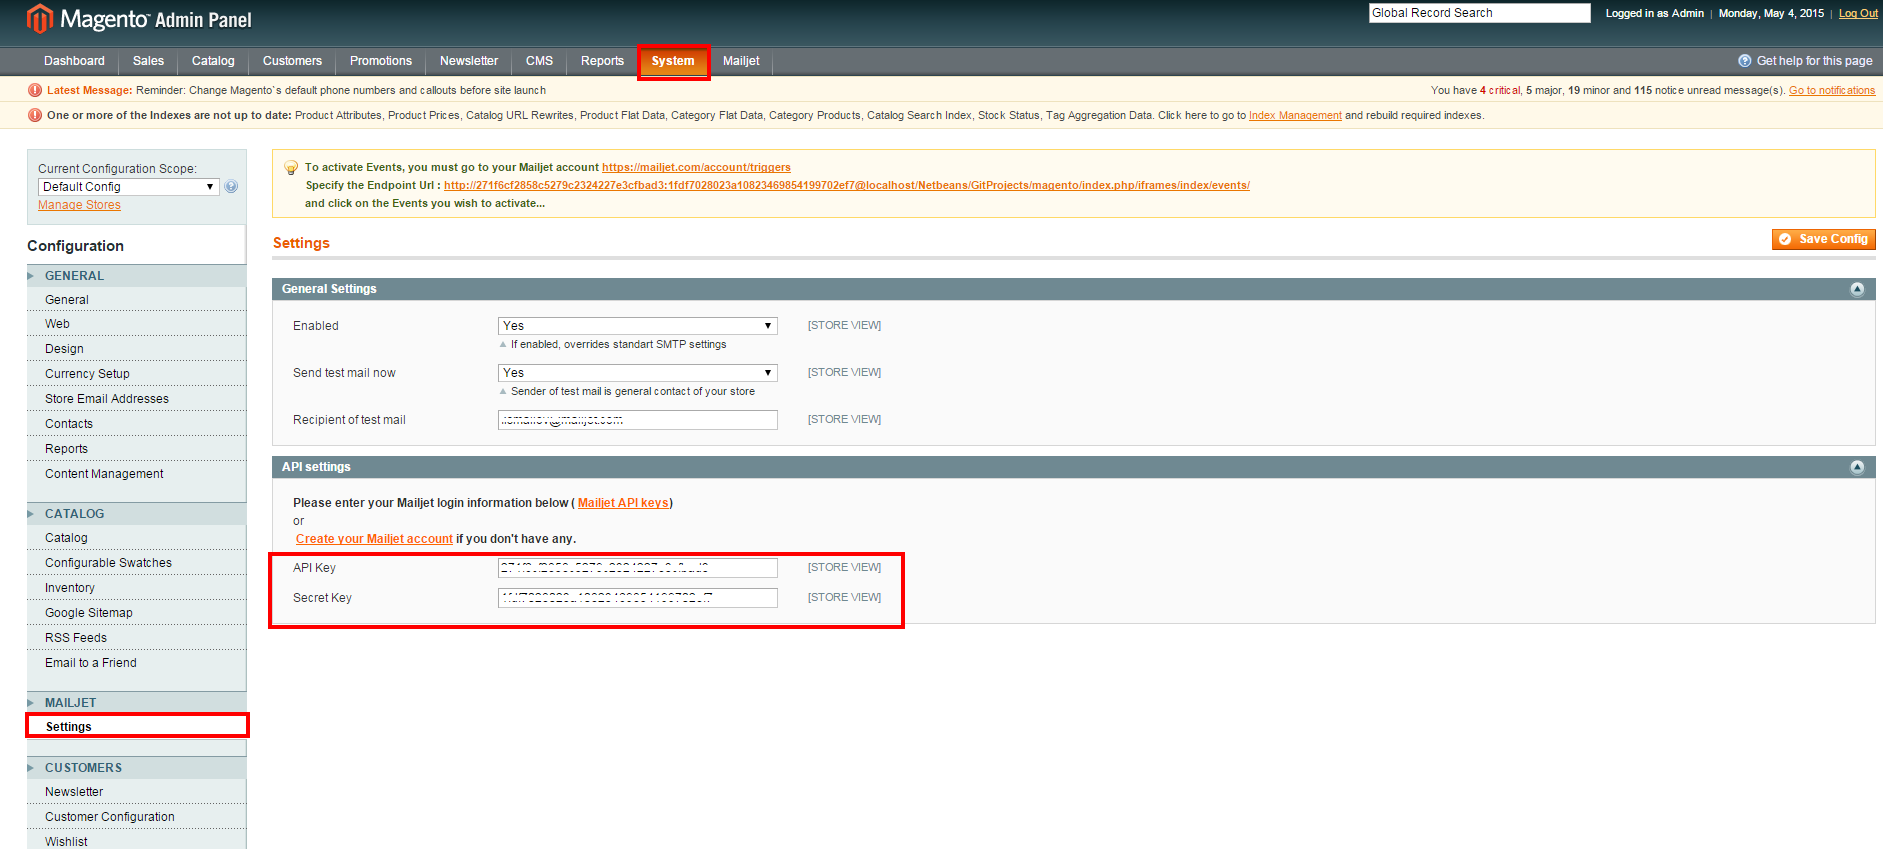The image size is (1883, 849).
Task: Click the Endpoint Url link
Action: (x=847, y=185)
